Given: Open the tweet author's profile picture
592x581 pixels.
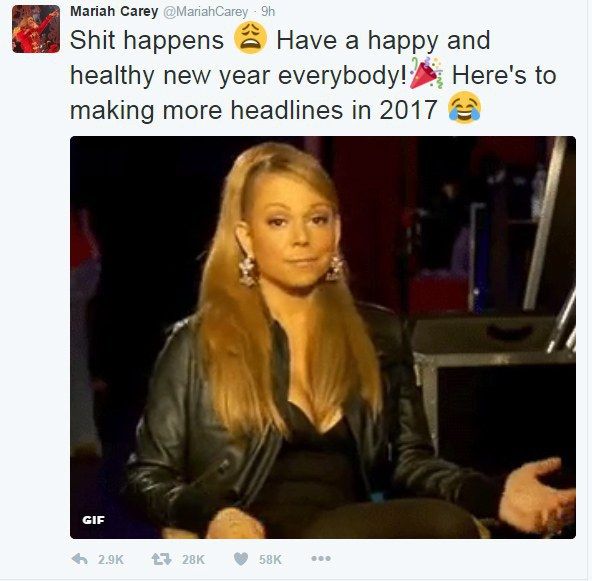Looking at the screenshot, I should click(36, 29).
